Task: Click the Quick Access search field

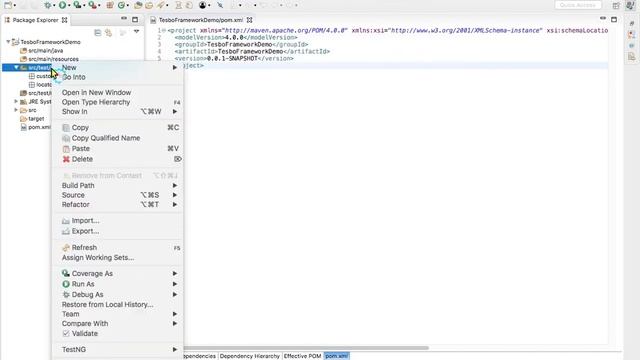Action: point(578,5)
